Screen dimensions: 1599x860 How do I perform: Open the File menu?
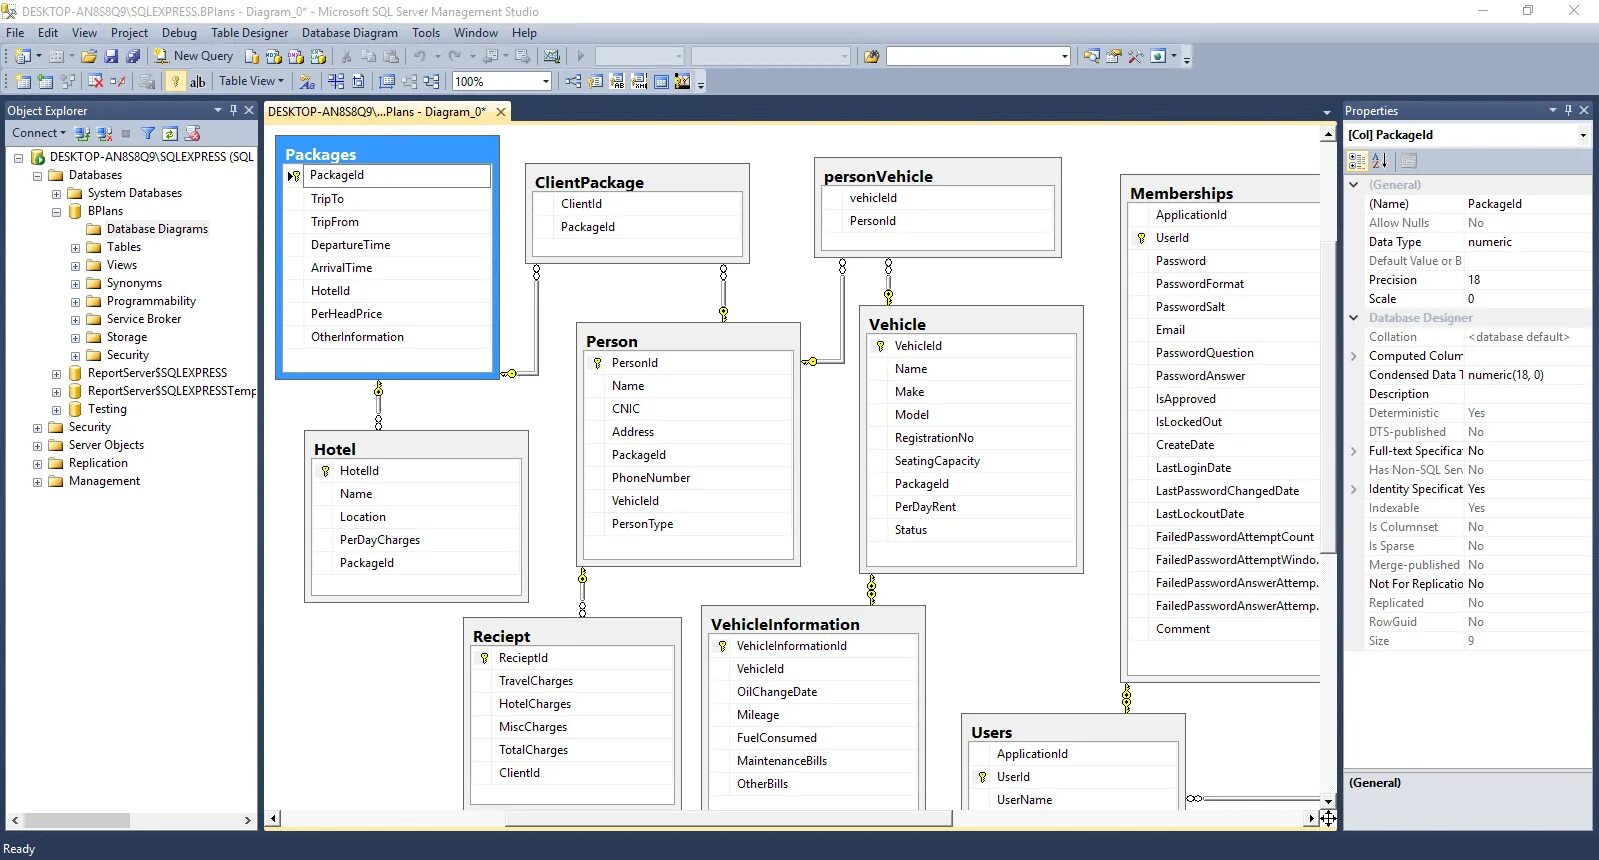pos(15,33)
